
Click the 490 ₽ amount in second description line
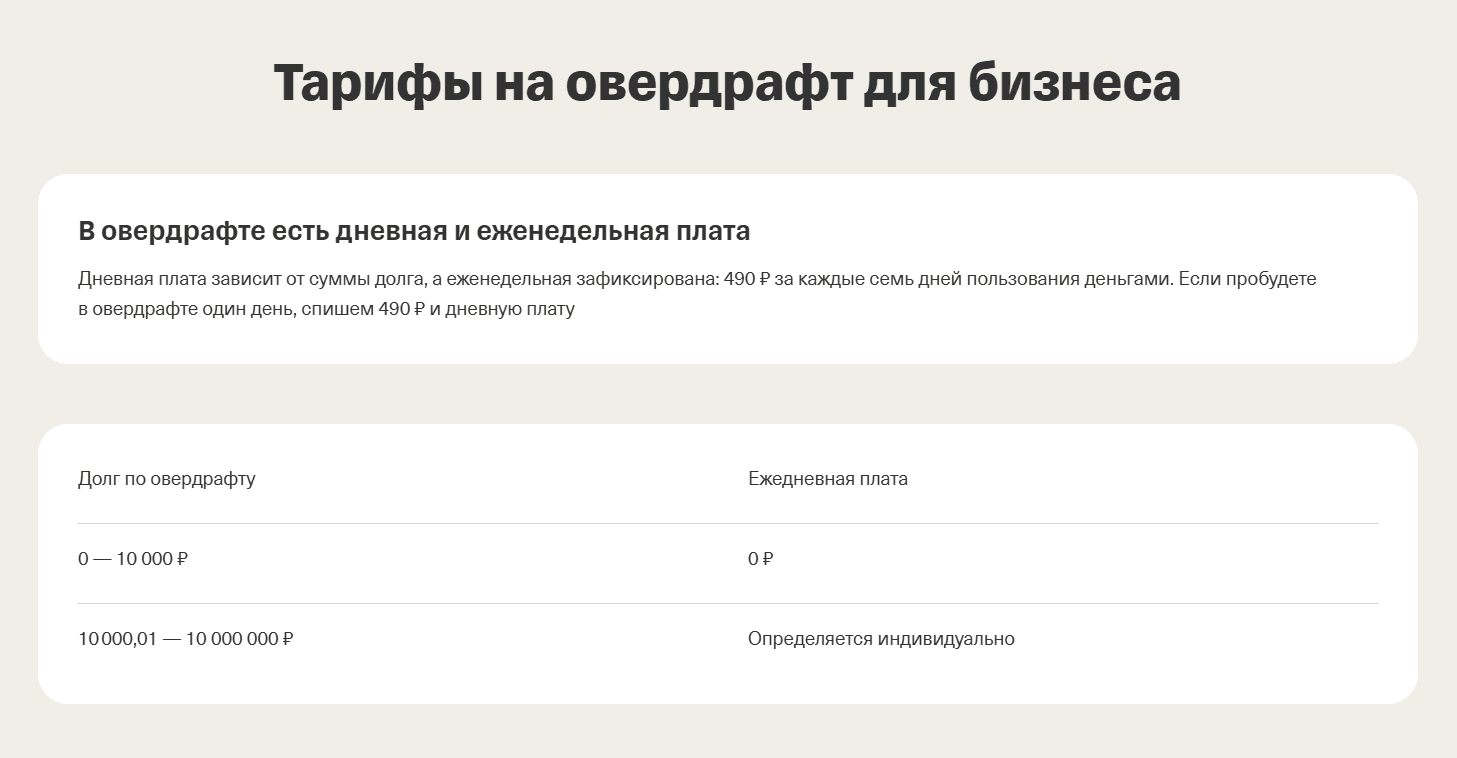coord(402,309)
